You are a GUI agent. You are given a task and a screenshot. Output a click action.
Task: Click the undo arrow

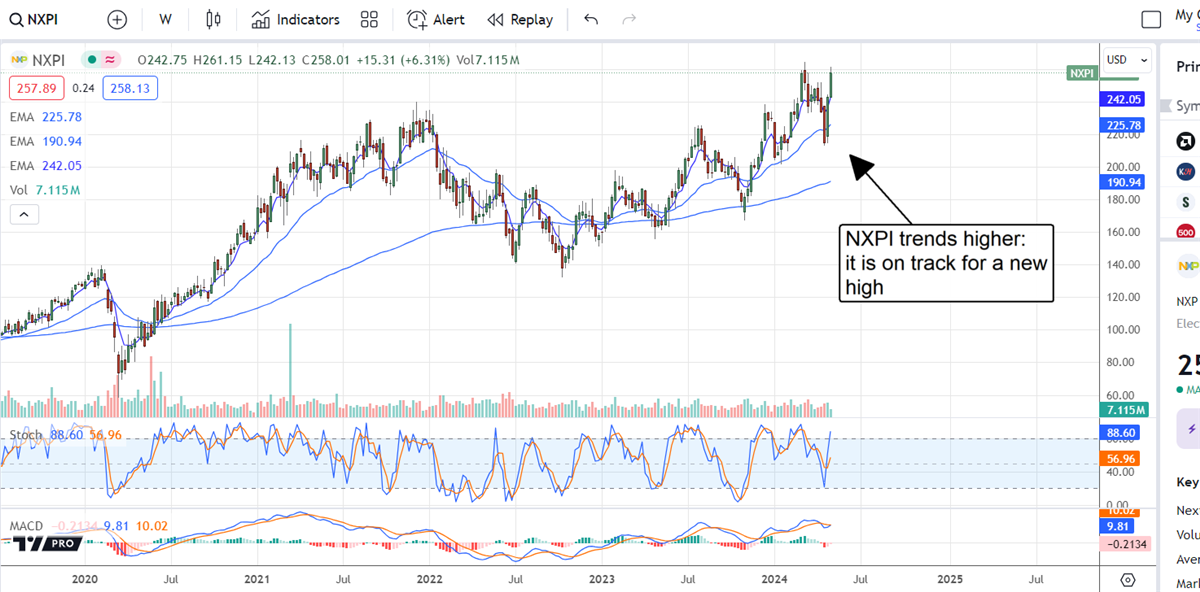point(591,19)
